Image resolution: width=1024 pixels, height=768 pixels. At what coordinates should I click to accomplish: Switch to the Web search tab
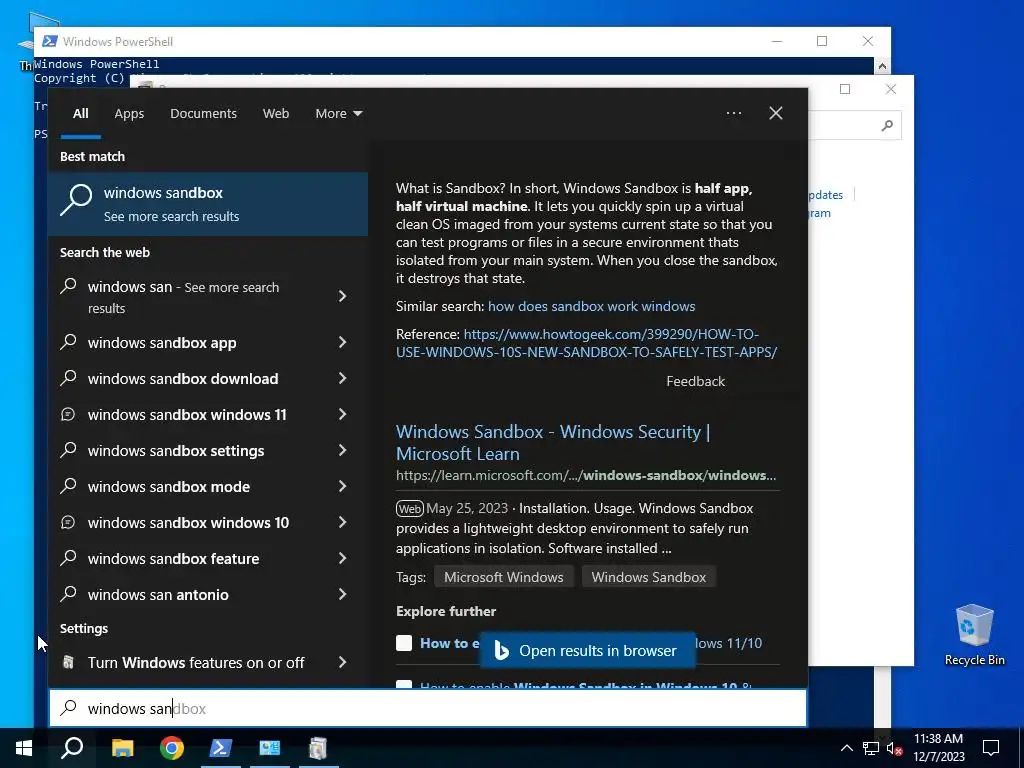point(276,114)
